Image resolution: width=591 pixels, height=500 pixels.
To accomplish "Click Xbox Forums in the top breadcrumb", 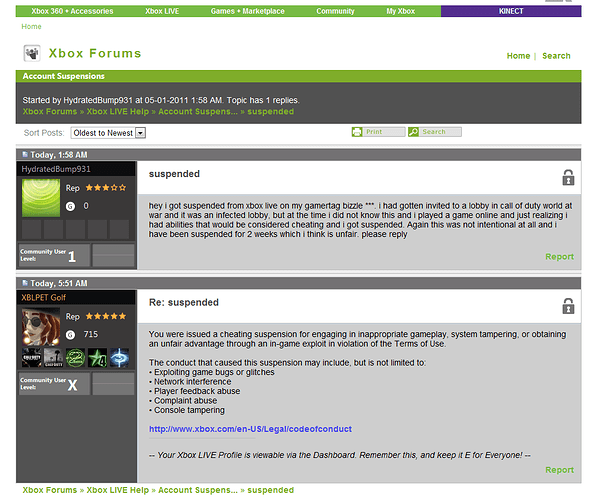I will coord(50,112).
